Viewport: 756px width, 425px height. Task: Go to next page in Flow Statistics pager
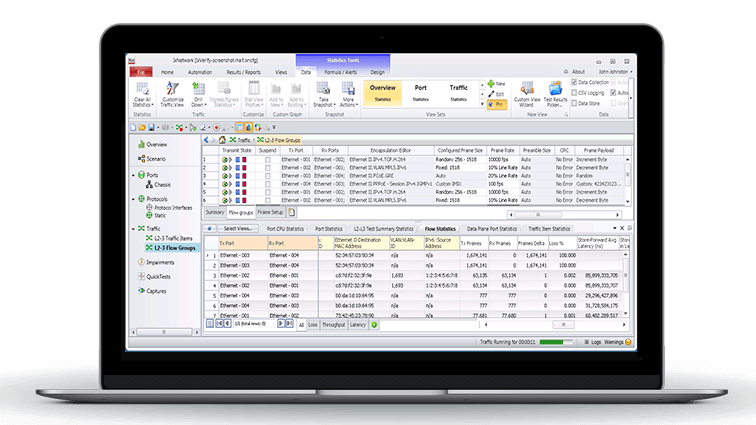pyautogui.click(x=281, y=324)
